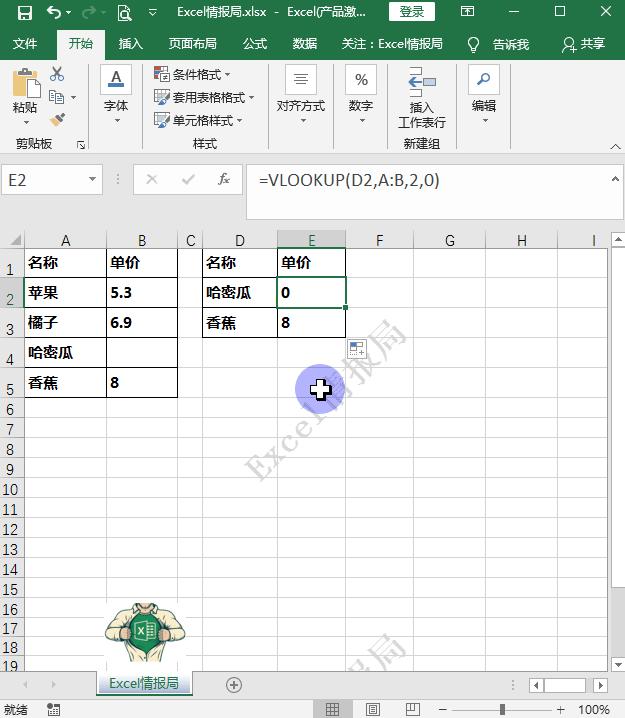
Task: Open ribbon display options icon
Action: tap(467, 11)
